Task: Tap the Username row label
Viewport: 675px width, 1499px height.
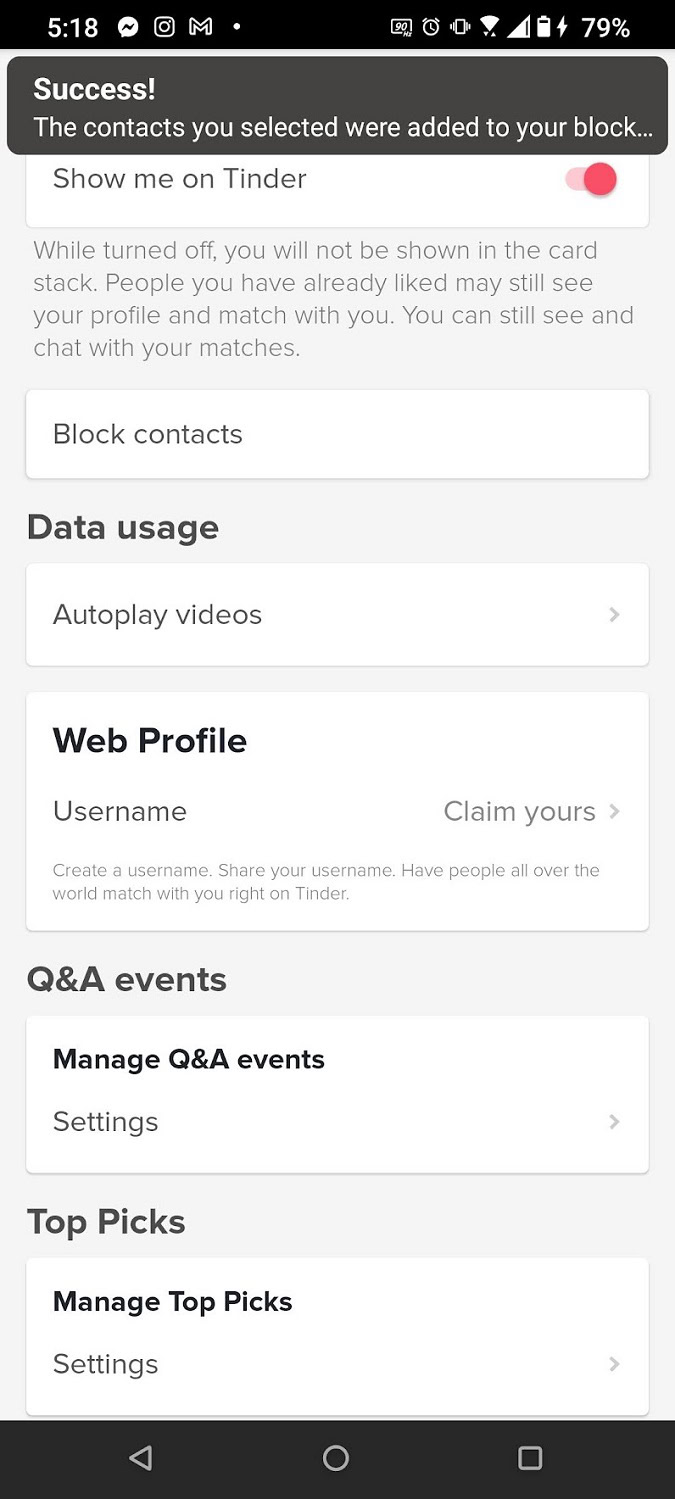Action: pos(120,811)
